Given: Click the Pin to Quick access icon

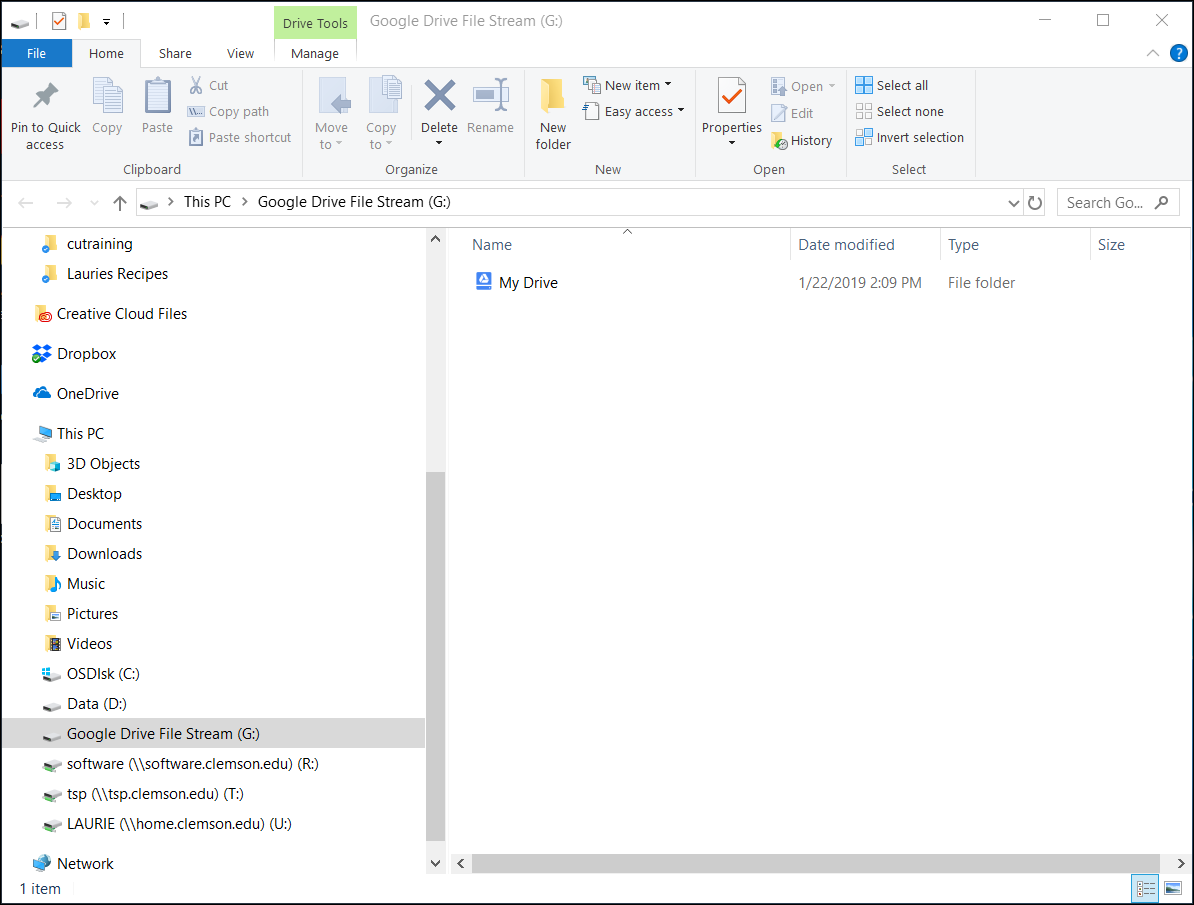Looking at the screenshot, I should point(46,96).
